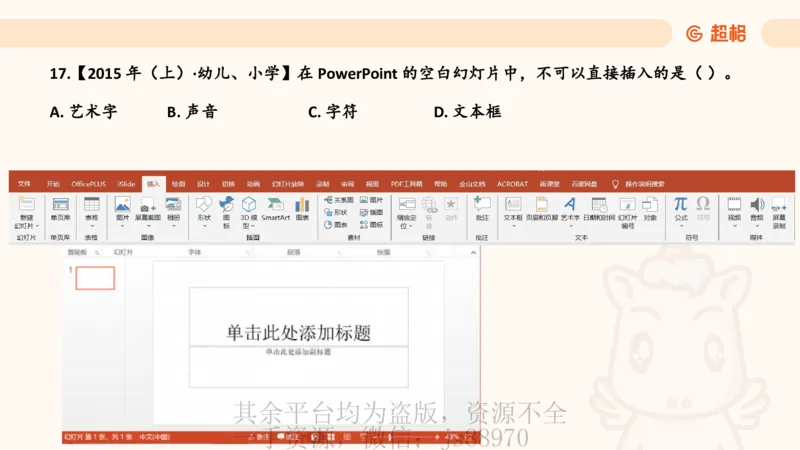
Task: Click the 图表 (Chart) bar icon
Action: click(x=302, y=205)
